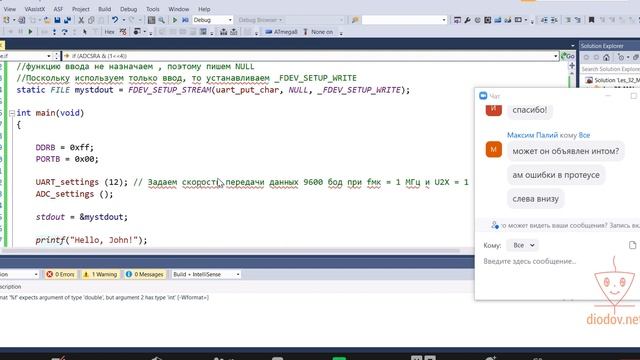Click the Undo arrow icon
The height and width of the screenshot is (360, 640).
point(115,20)
